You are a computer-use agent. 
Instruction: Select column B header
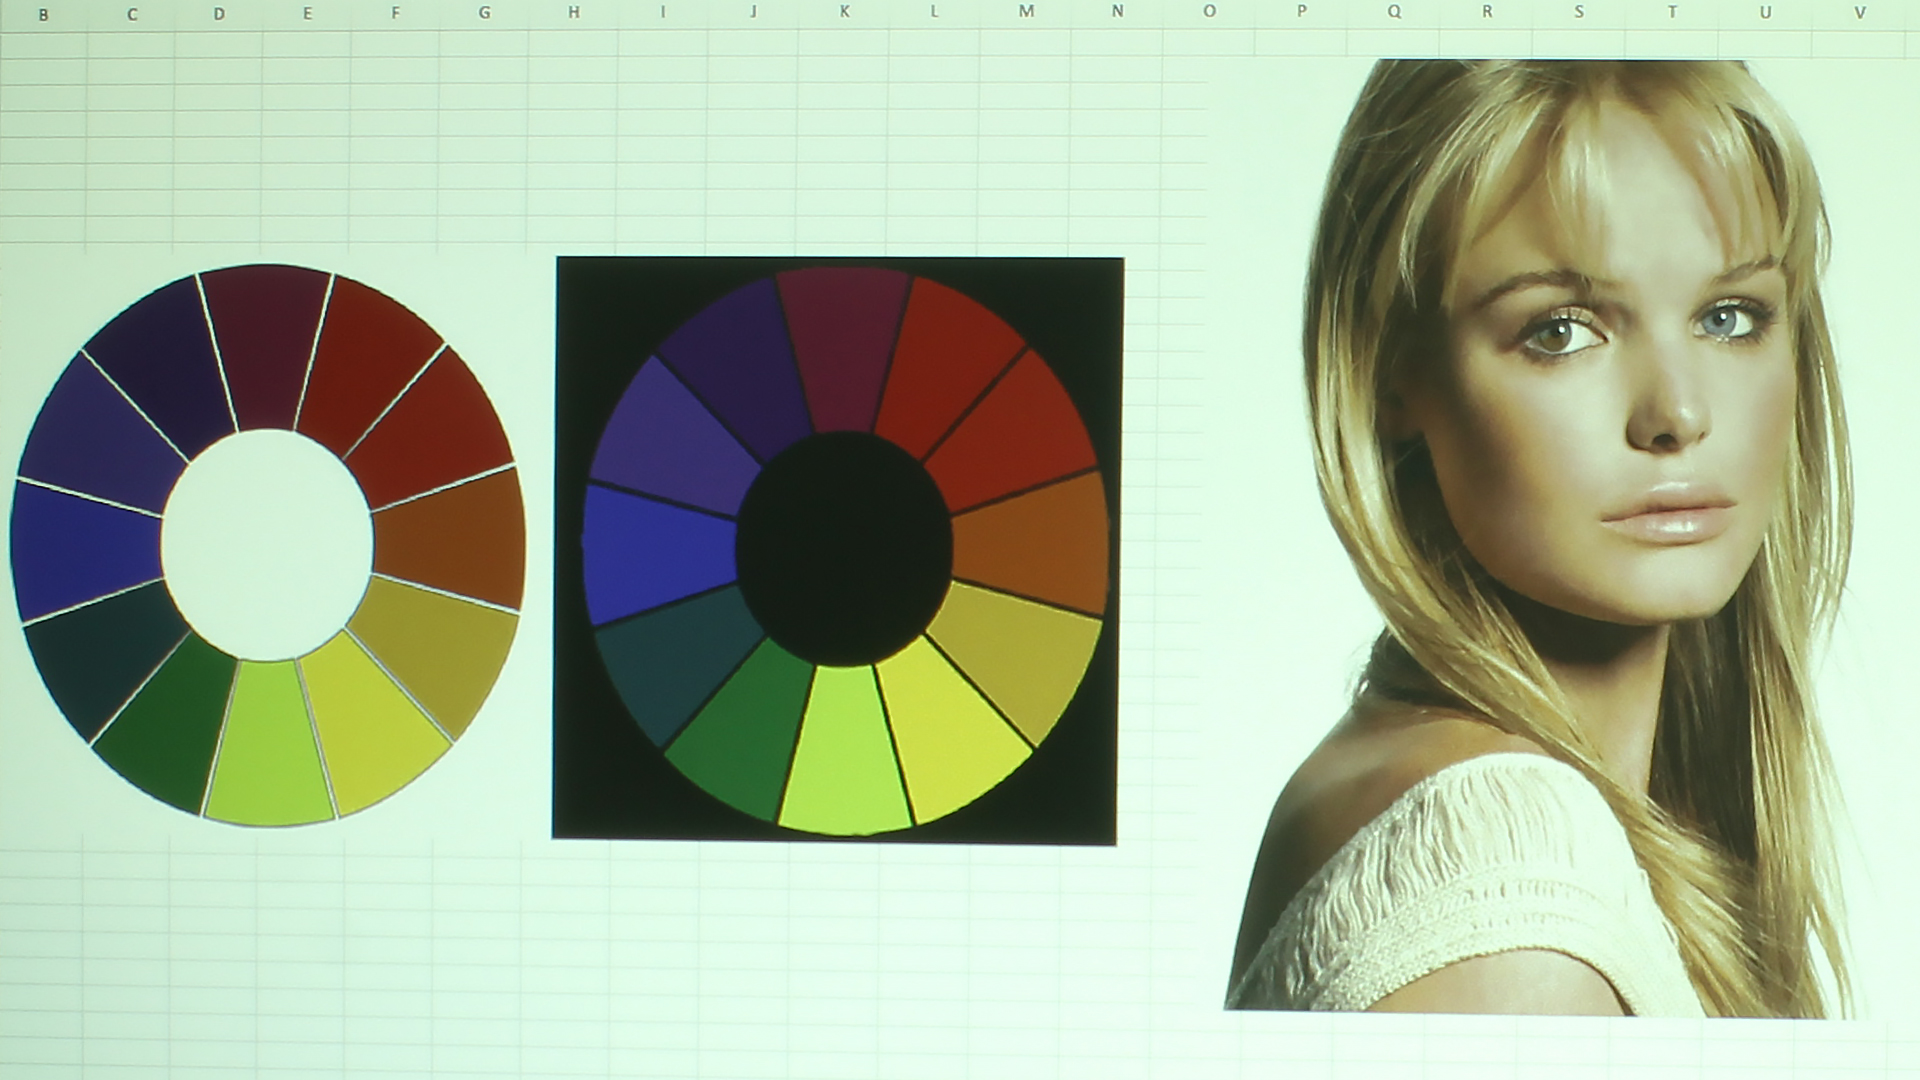point(43,14)
